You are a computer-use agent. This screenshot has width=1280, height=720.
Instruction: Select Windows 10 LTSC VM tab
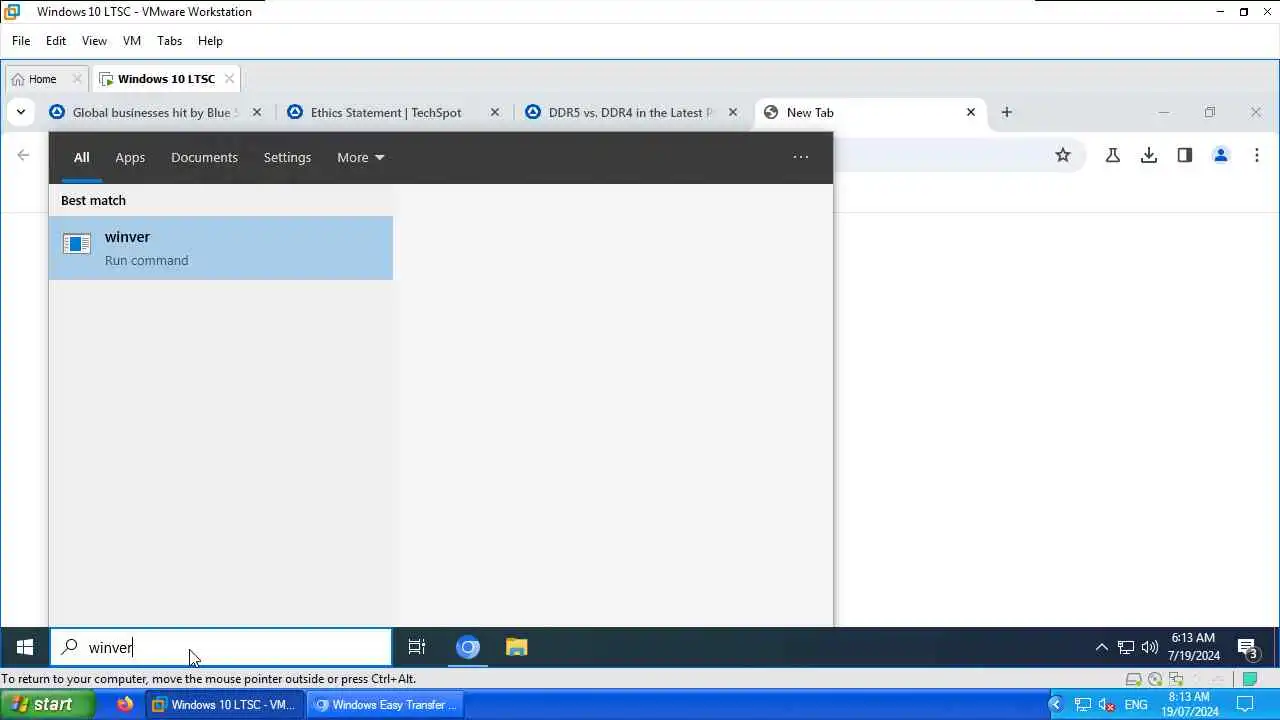(166, 79)
